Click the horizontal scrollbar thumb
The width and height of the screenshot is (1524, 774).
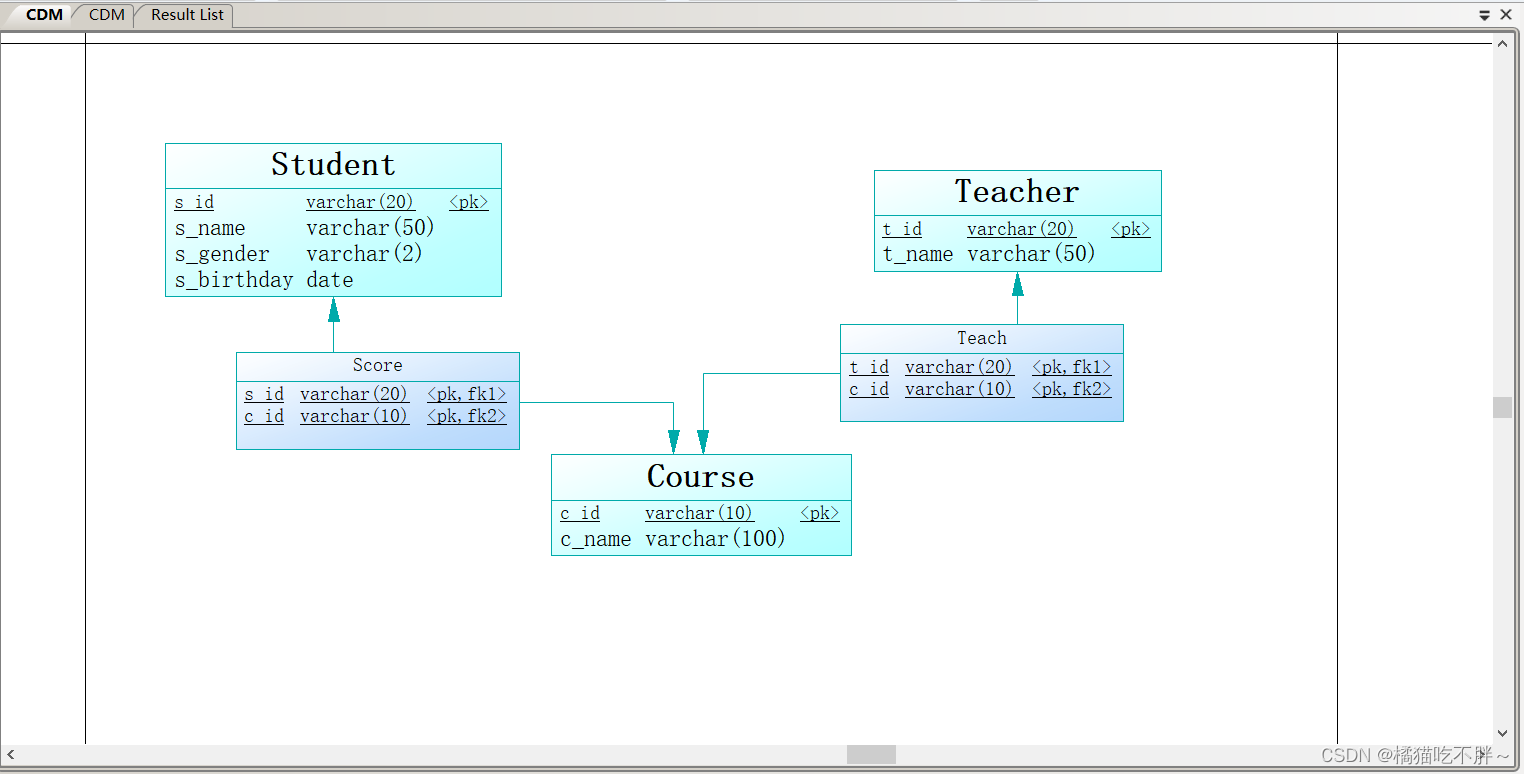pos(871,754)
